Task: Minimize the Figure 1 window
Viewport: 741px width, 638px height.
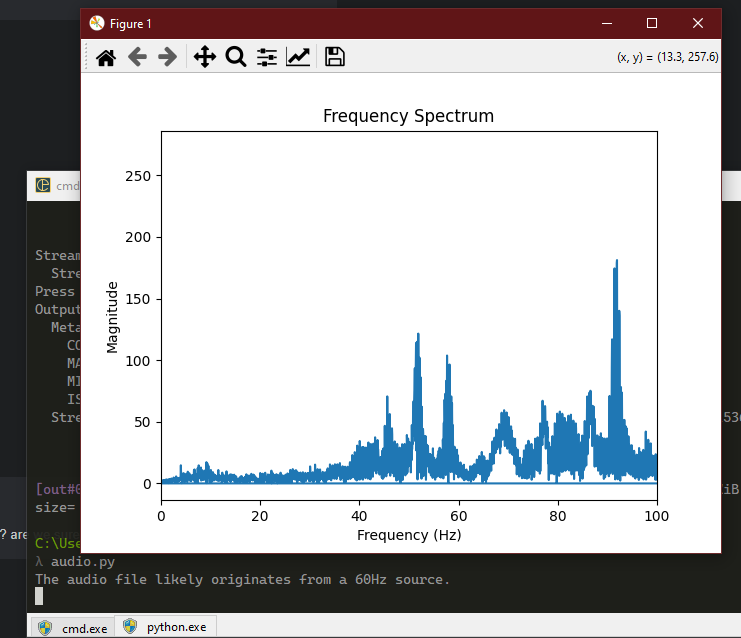Action: point(606,23)
